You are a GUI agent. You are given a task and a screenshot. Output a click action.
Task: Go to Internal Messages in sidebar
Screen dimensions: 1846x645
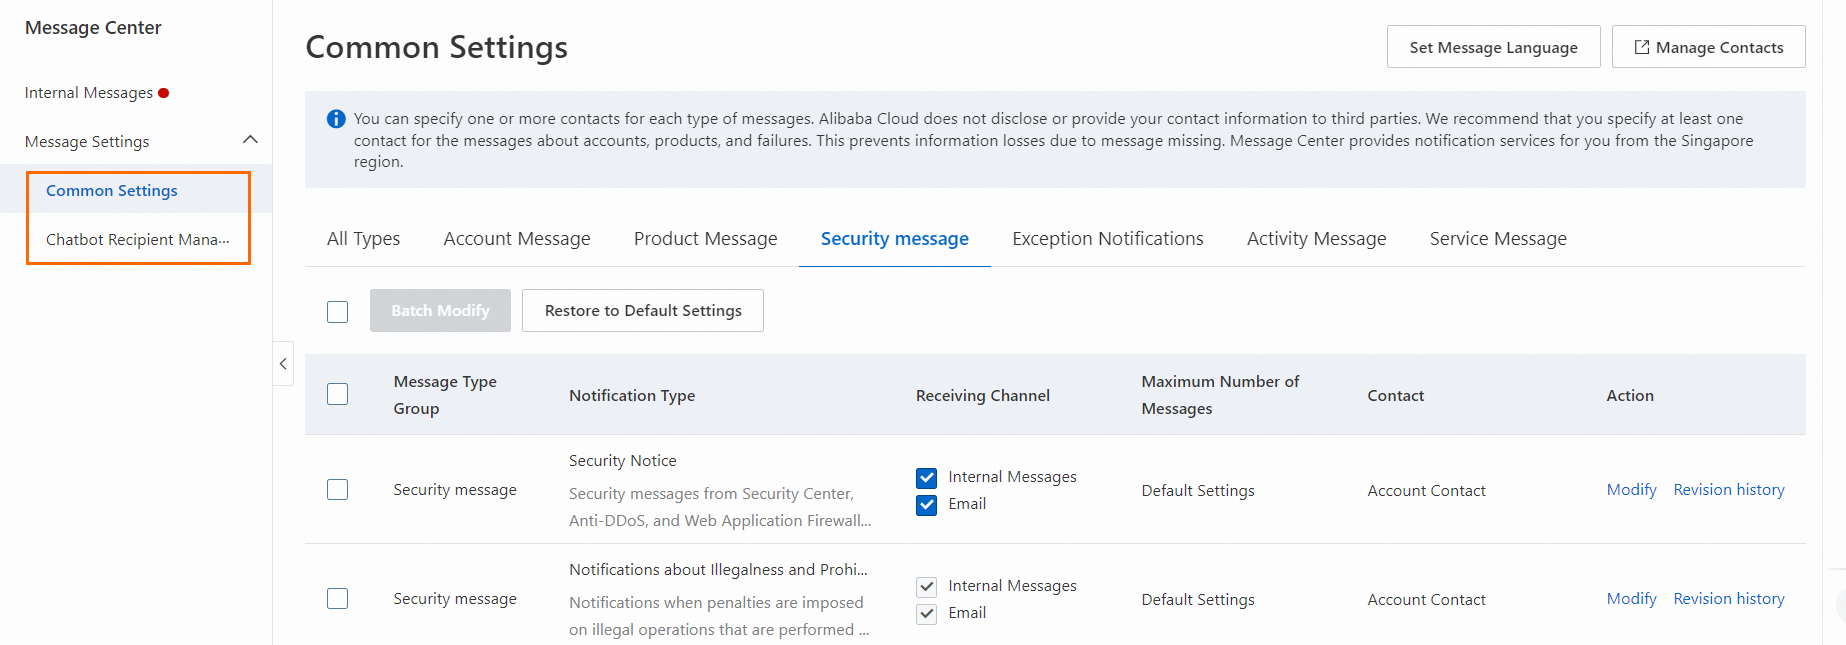click(88, 93)
